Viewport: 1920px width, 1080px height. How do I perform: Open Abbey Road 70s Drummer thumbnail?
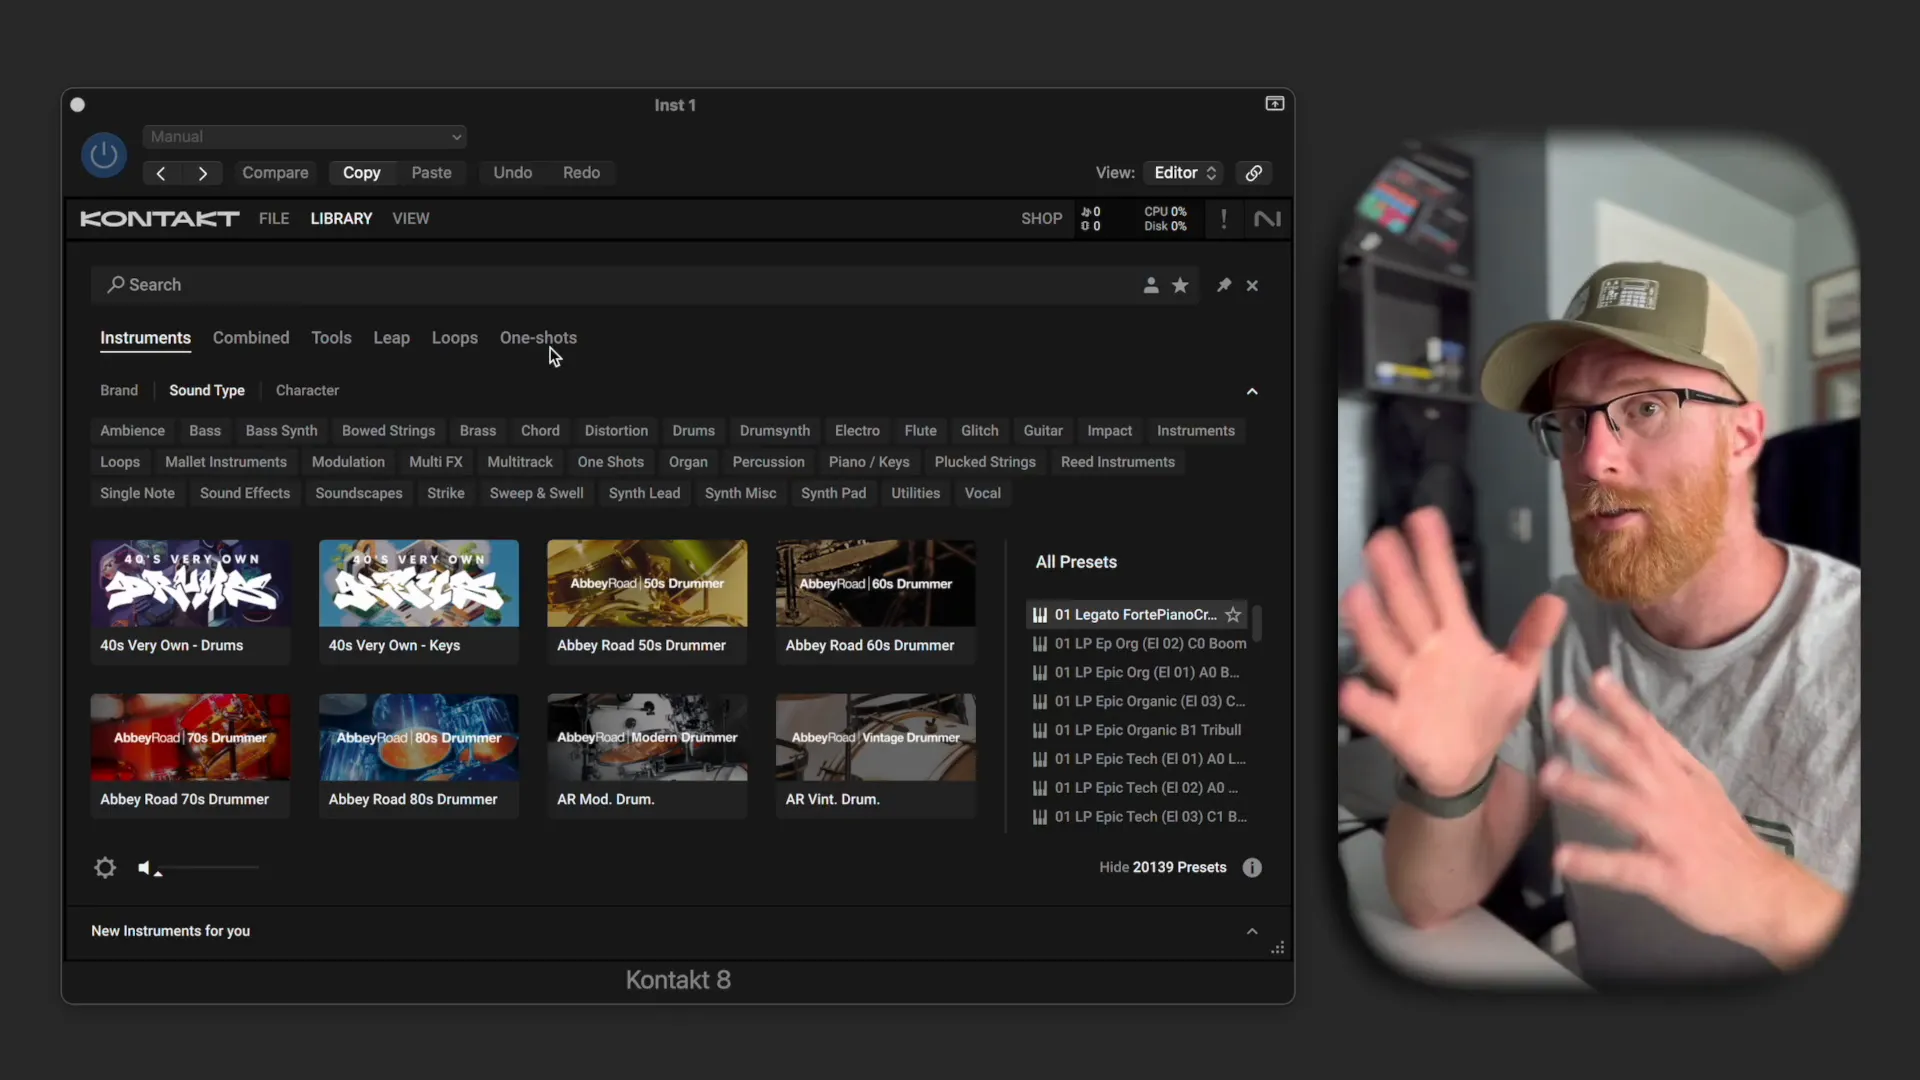[190, 756]
